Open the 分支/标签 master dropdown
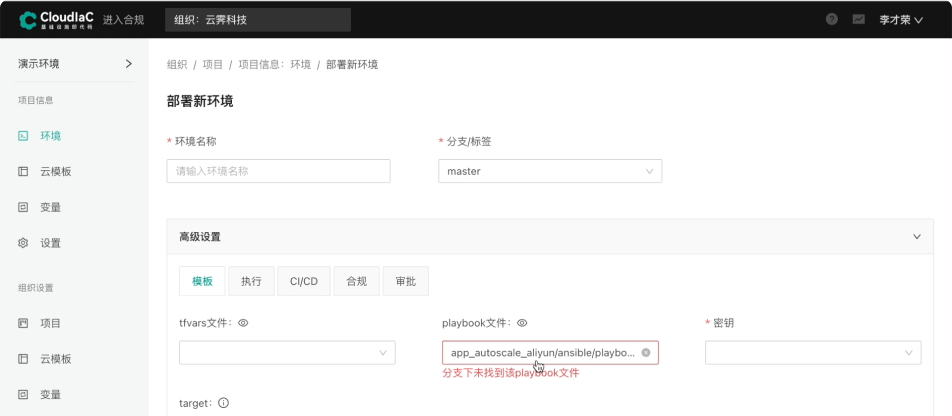Screen dimensions: 952x416 [549, 171]
